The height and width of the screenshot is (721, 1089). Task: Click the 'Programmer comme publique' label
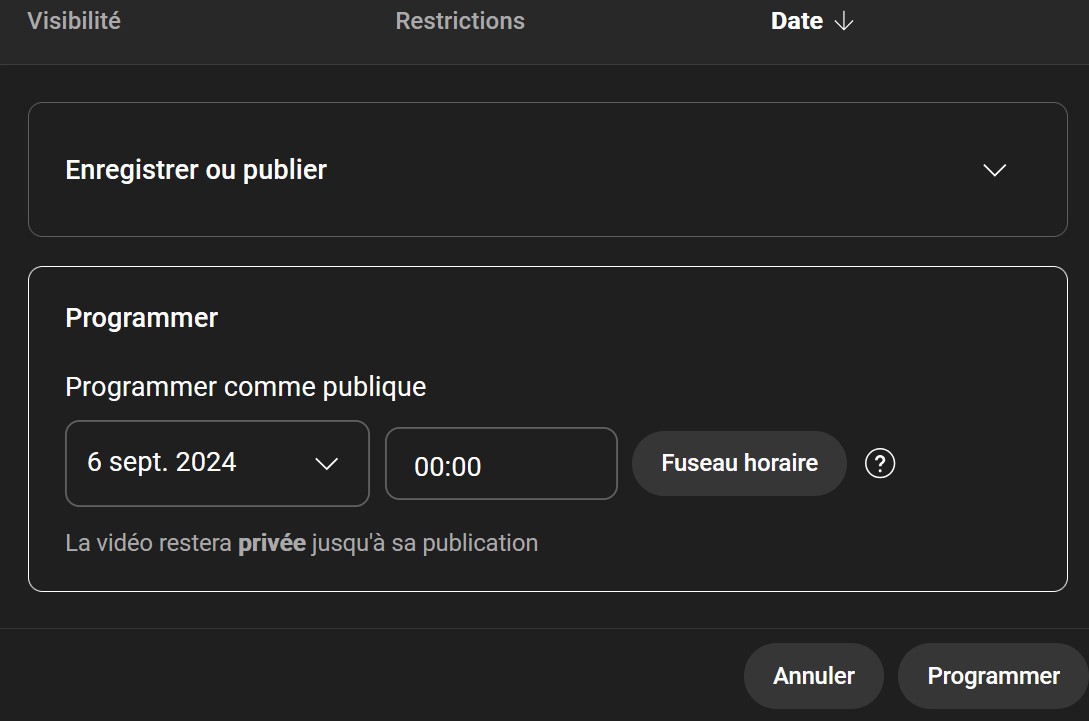pos(246,387)
